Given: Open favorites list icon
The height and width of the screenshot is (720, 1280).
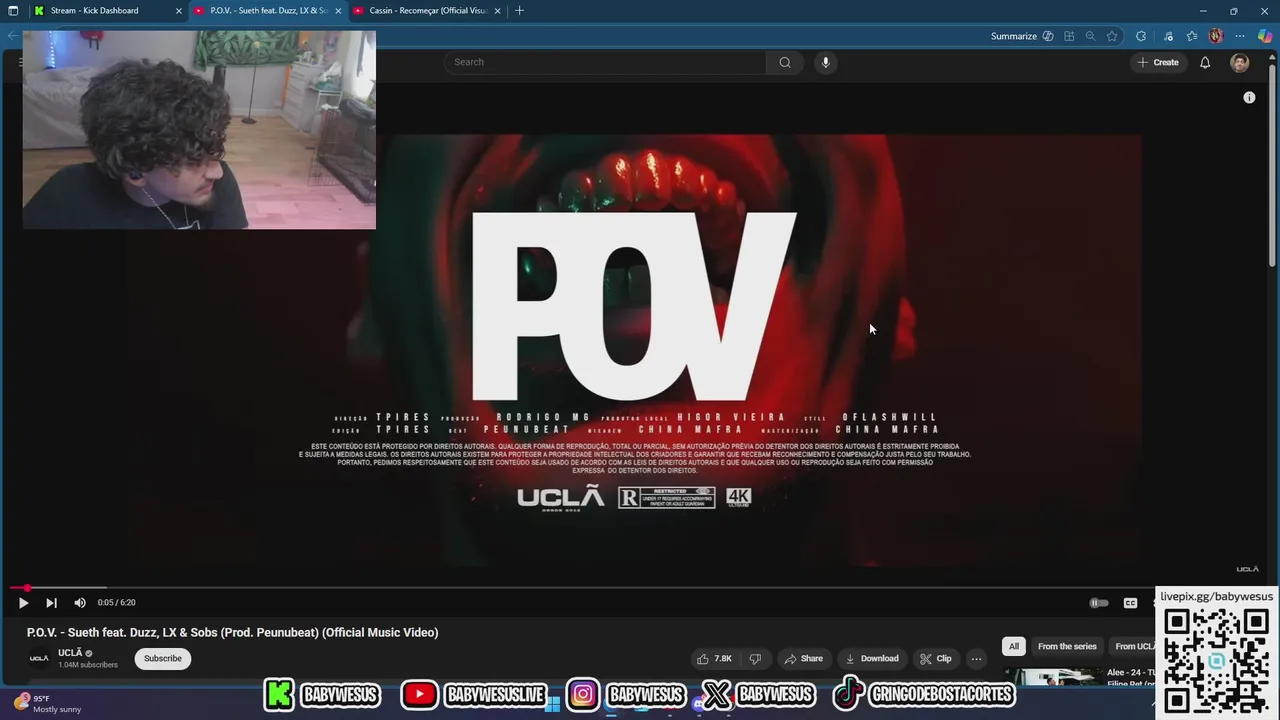Looking at the screenshot, I should click(x=1192, y=36).
